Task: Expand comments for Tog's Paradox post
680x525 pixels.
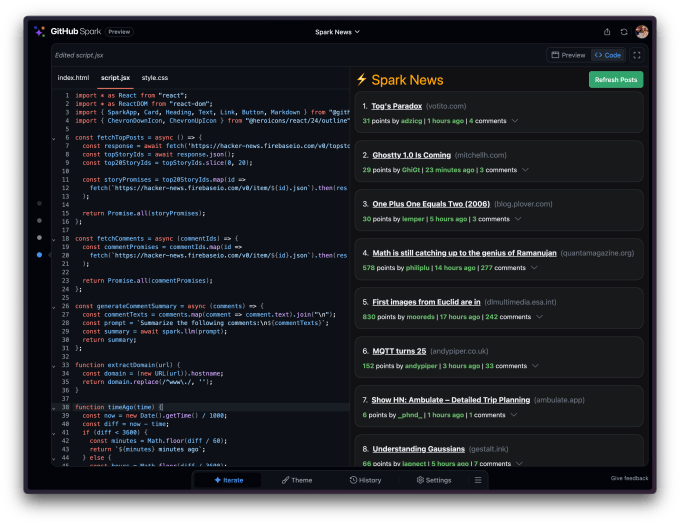Action: tap(515, 121)
